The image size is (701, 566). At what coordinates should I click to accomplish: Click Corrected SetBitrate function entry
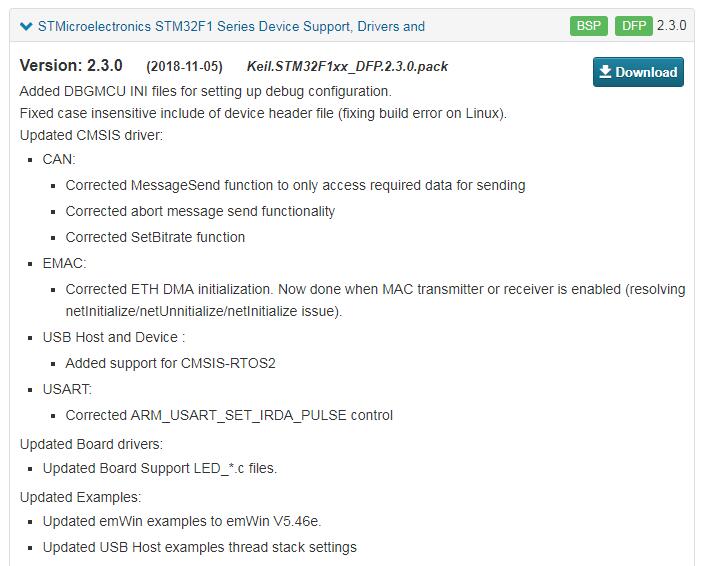pos(155,237)
